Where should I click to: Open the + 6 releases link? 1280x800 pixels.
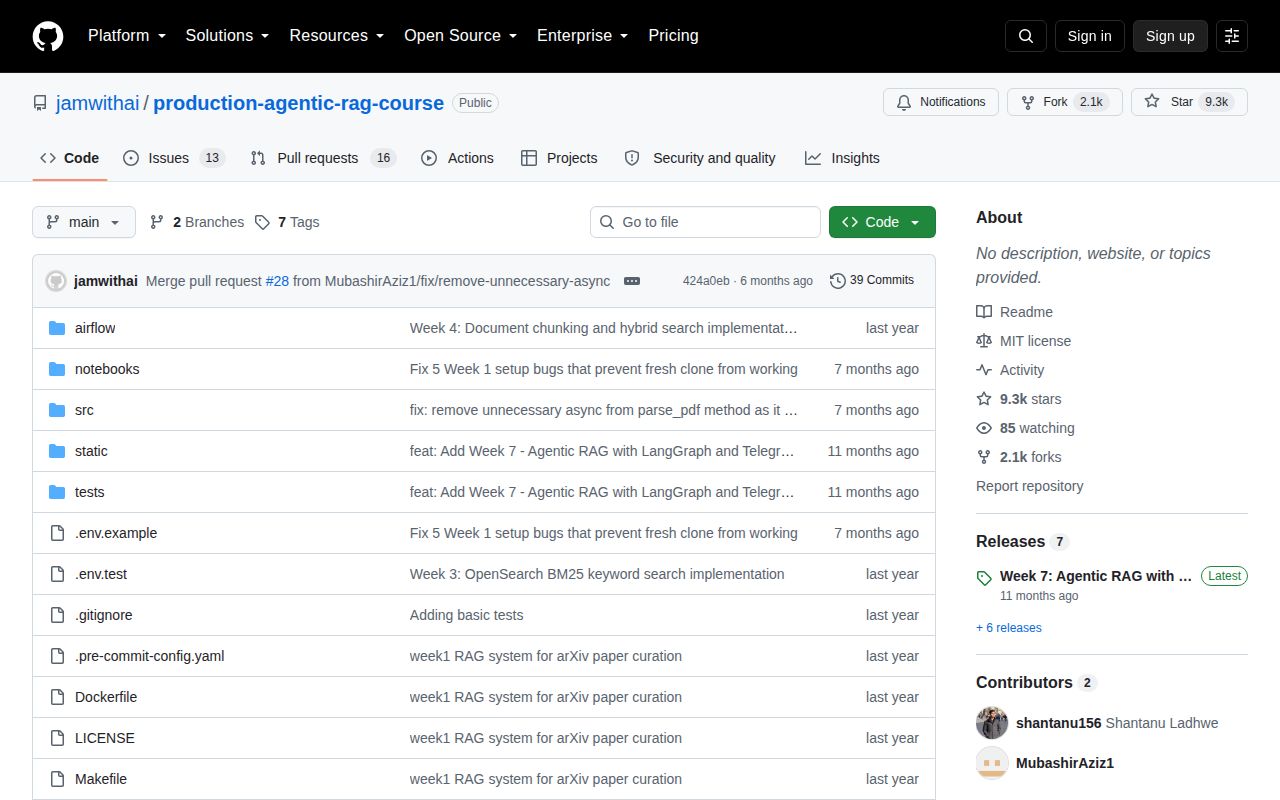(1009, 628)
